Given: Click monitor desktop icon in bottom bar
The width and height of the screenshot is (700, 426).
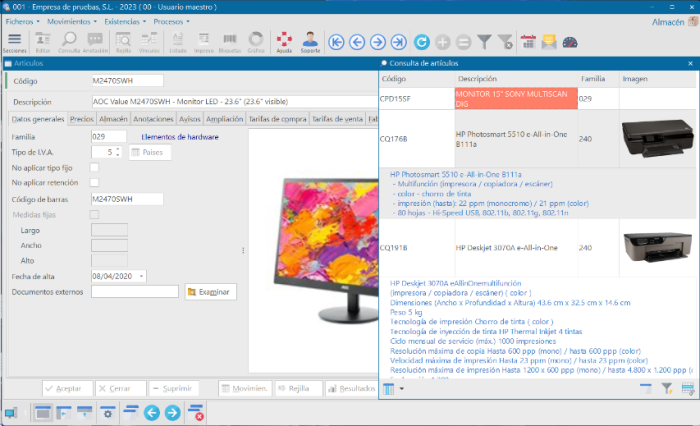Looking at the screenshot, I should (11, 413).
